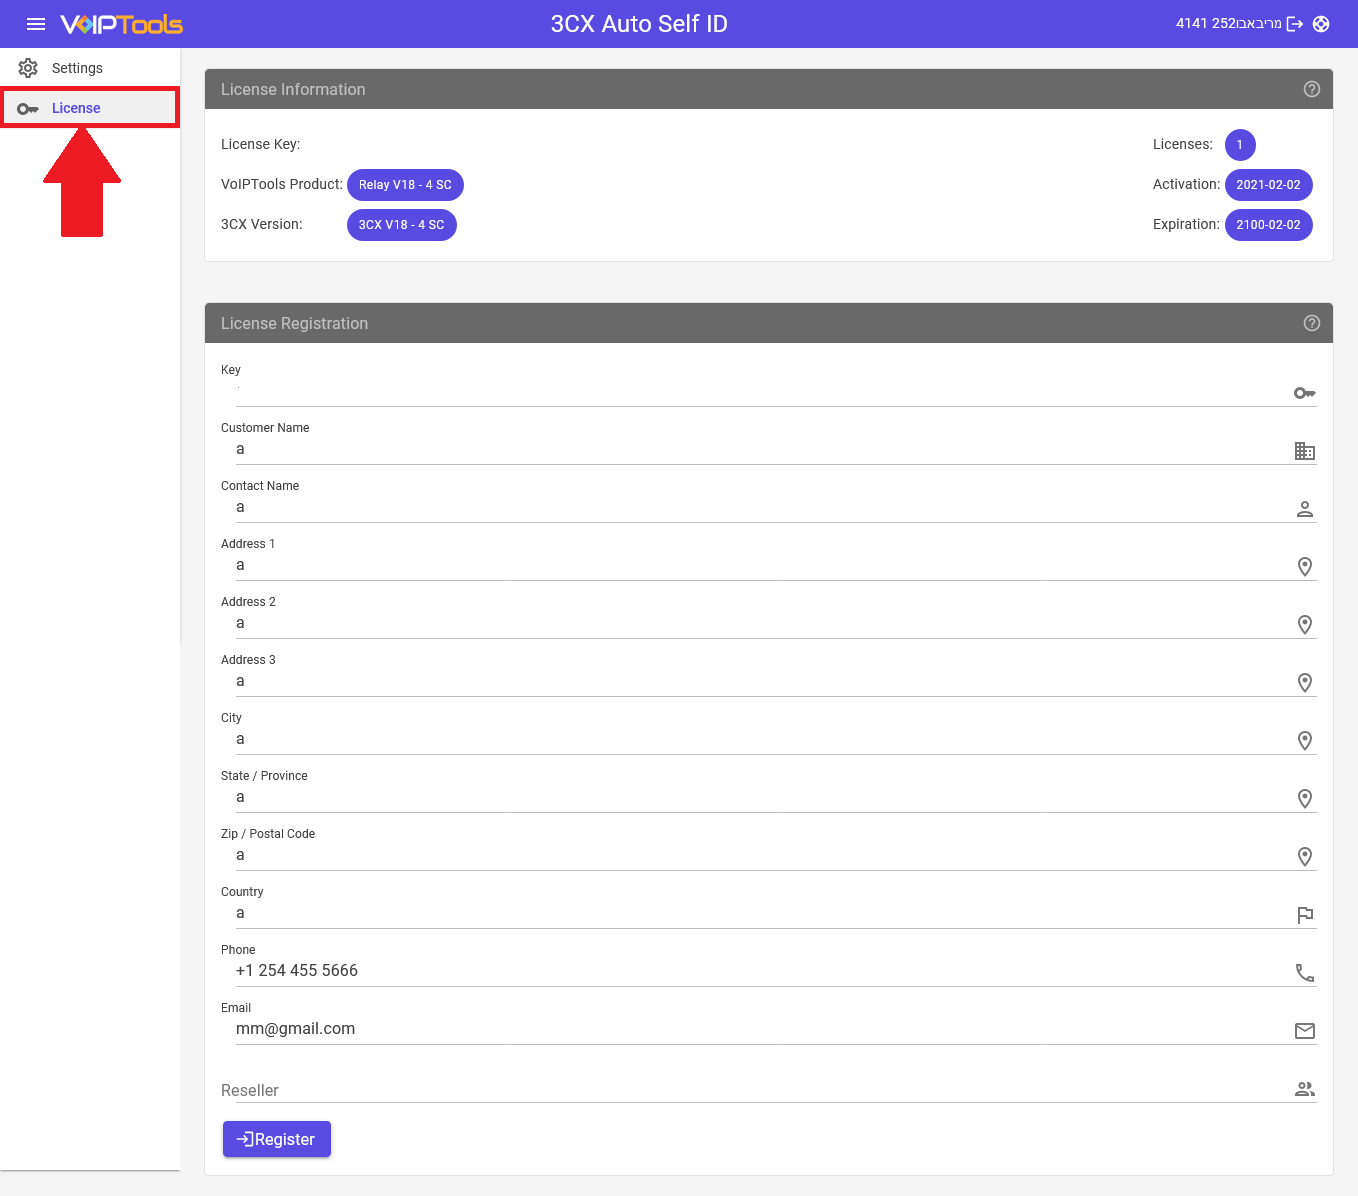Open the navigation hamburger menu

click(x=36, y=24)
